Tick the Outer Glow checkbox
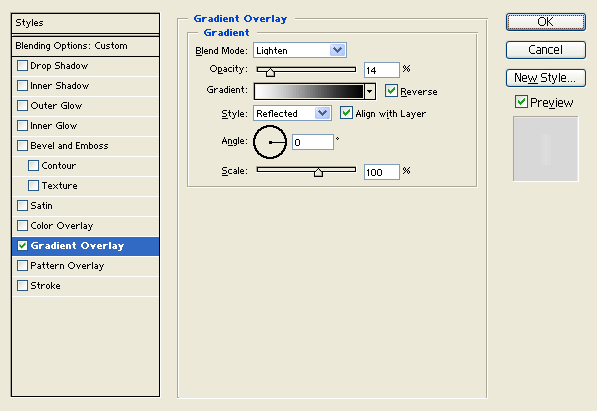 click(x=22, y=106)
